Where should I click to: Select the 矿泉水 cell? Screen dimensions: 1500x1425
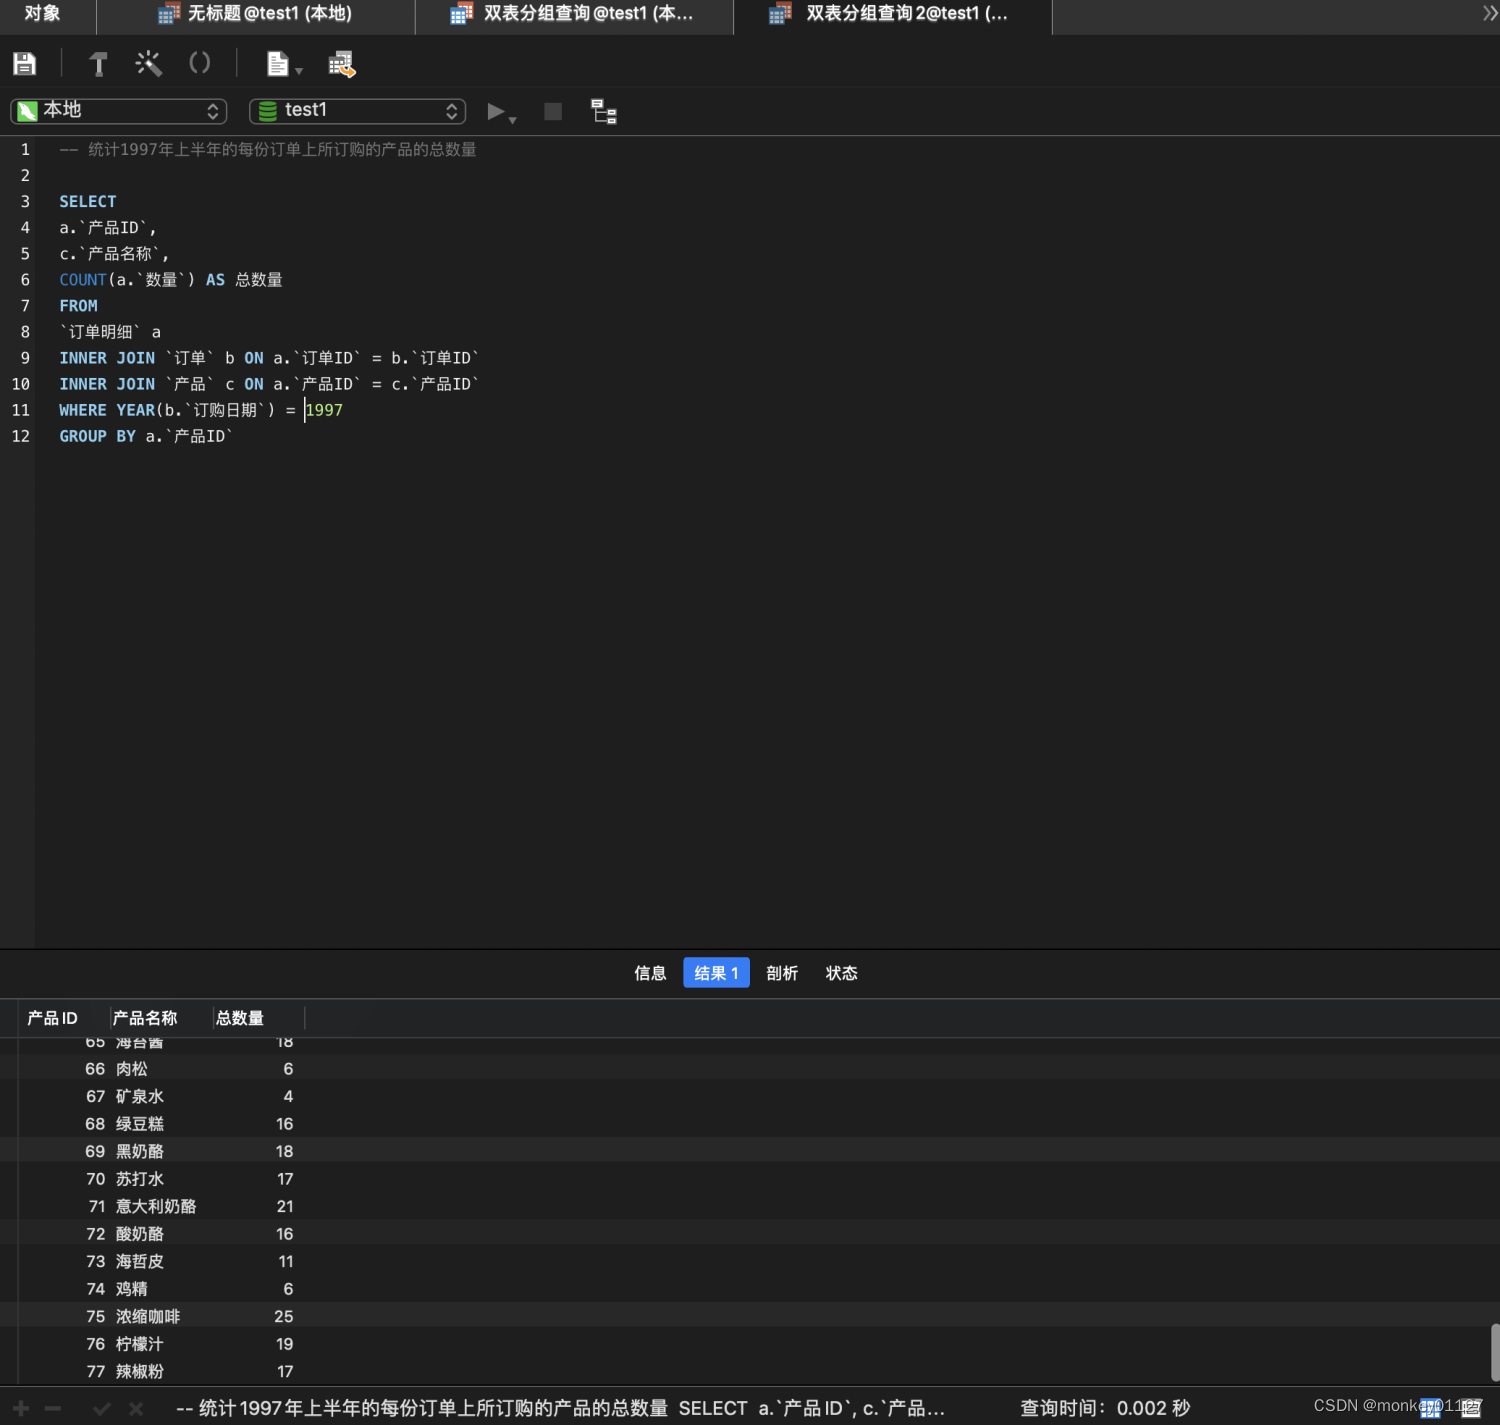pos(140,1097)
